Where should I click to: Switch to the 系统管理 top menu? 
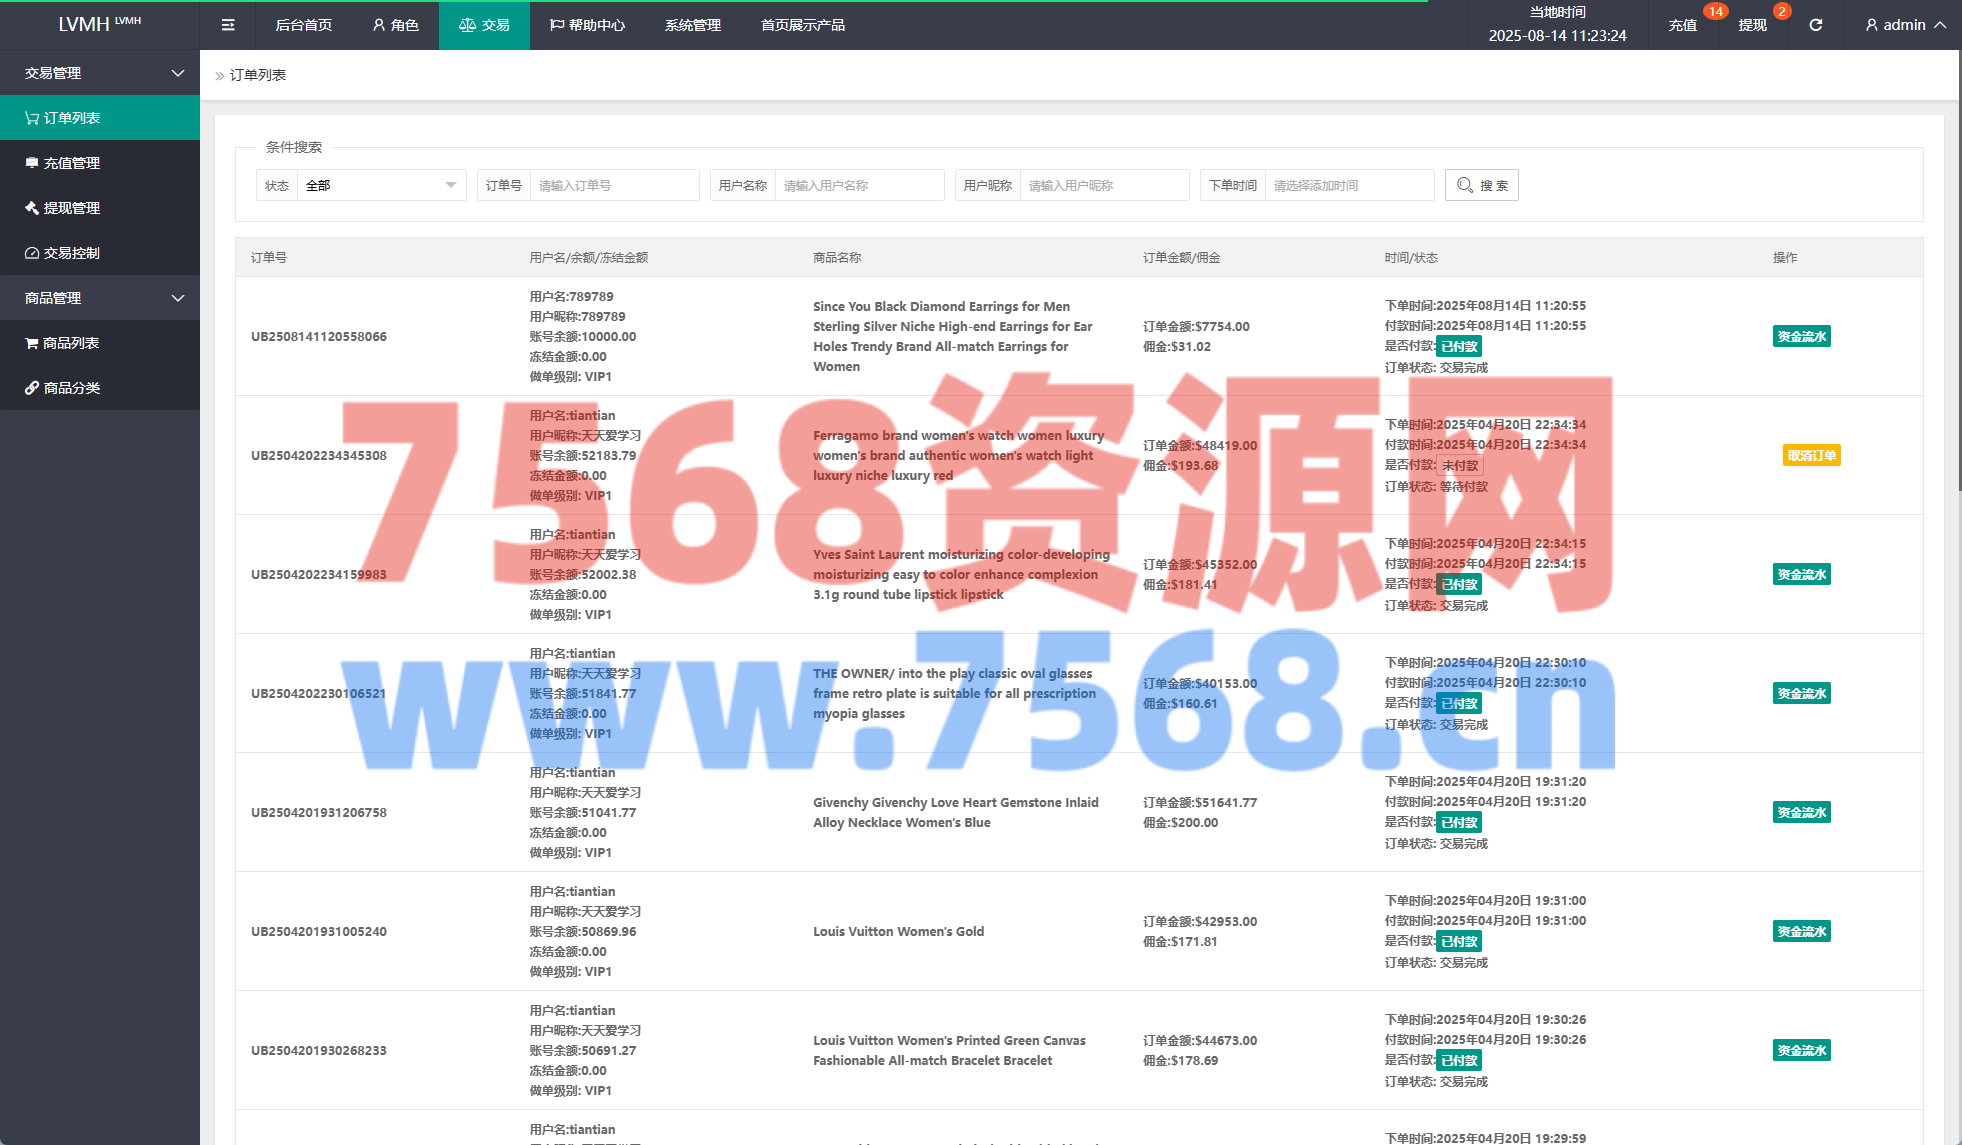tap(692, 25)
